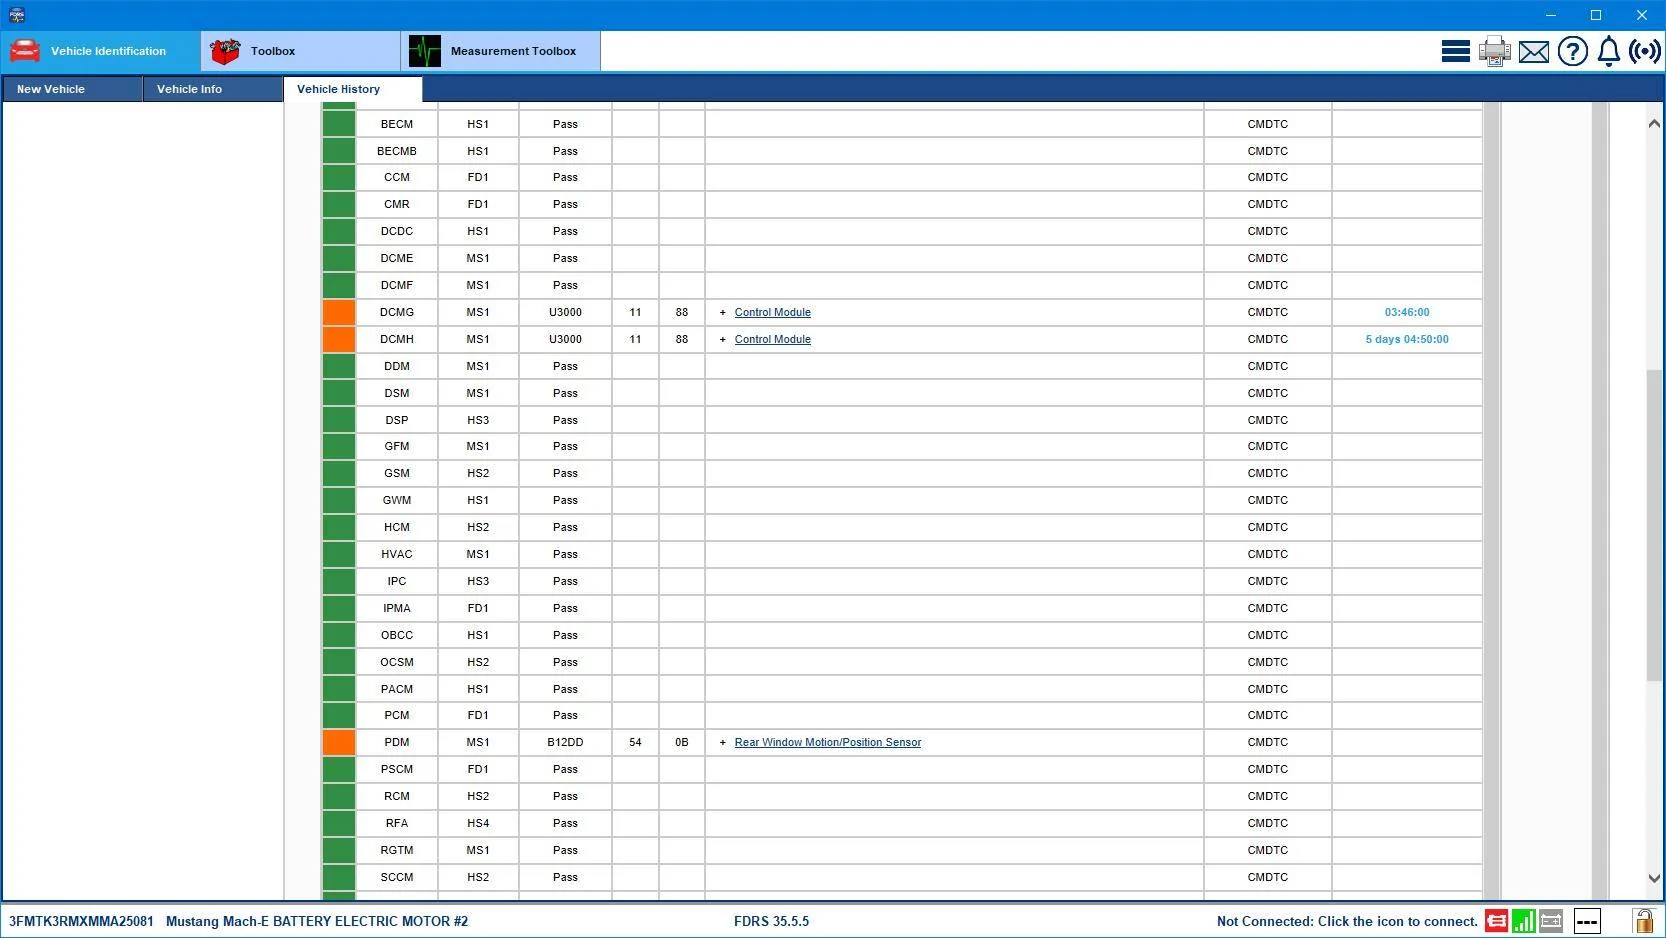This screenshot has width=1666, height=938.
Task: Open the Vehicle Identification tab
Action: point(101,51)
